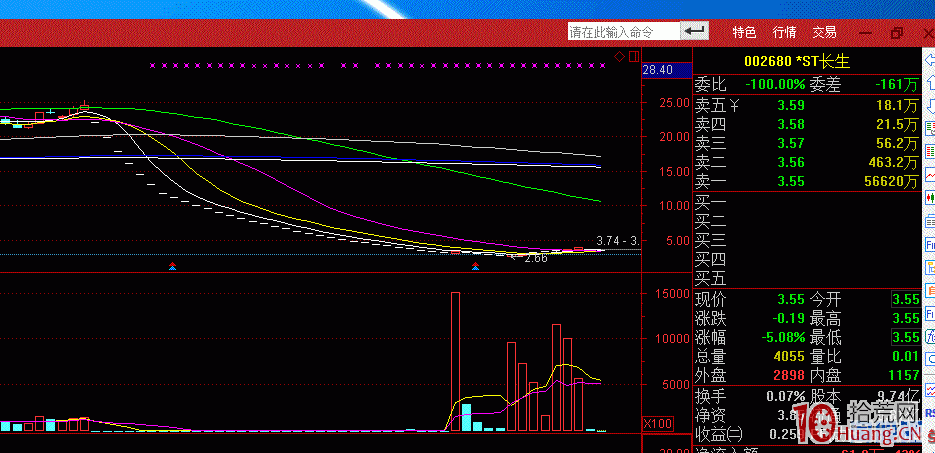Open the 特色 menu
Screen dimensions: 935x453
(744, 32)
